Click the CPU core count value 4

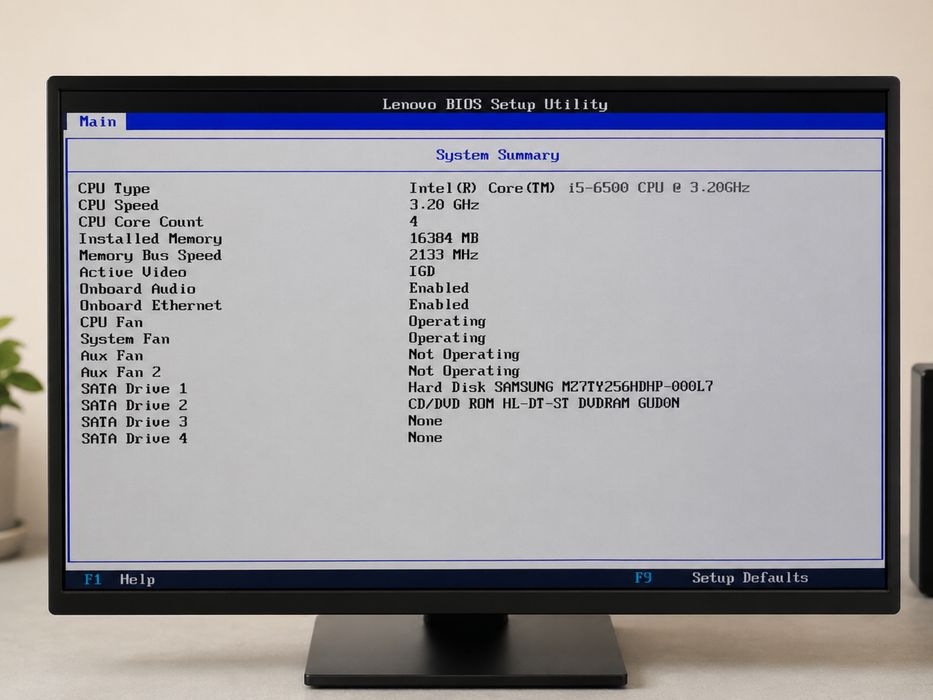[x=414, y=221]
